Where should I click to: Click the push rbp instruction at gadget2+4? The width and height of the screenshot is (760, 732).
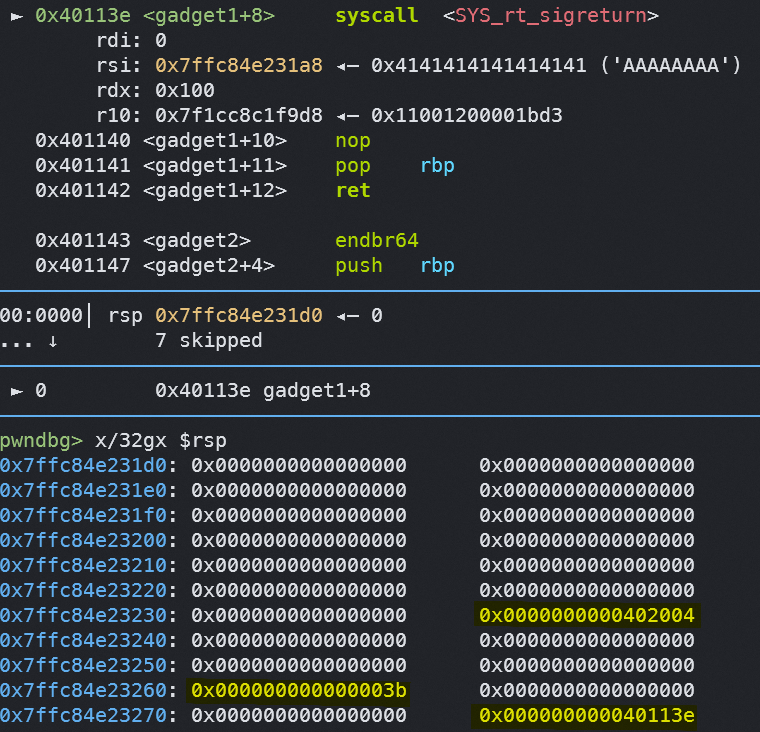pos(395,266)
